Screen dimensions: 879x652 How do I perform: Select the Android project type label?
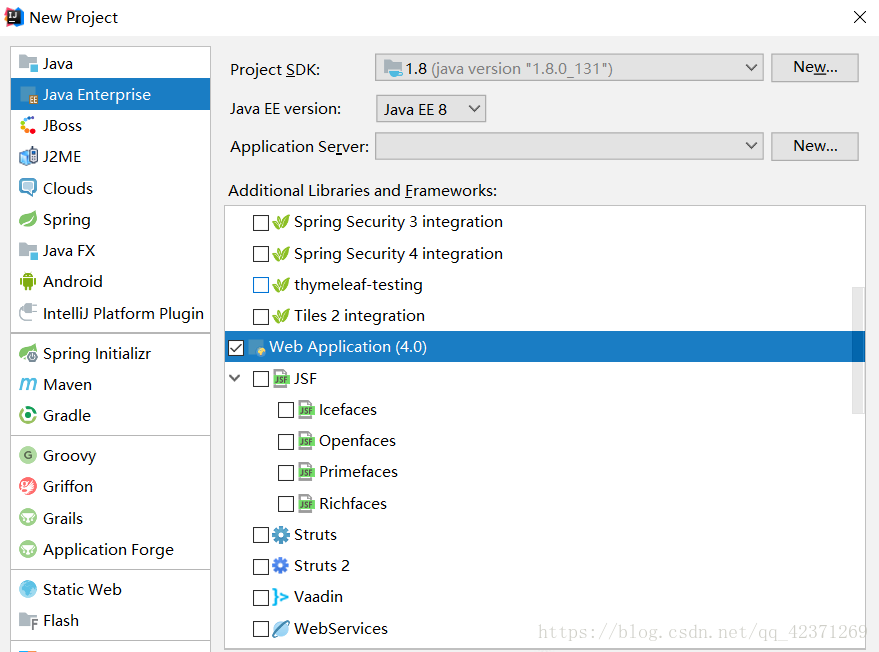click(x=73, y=281)
